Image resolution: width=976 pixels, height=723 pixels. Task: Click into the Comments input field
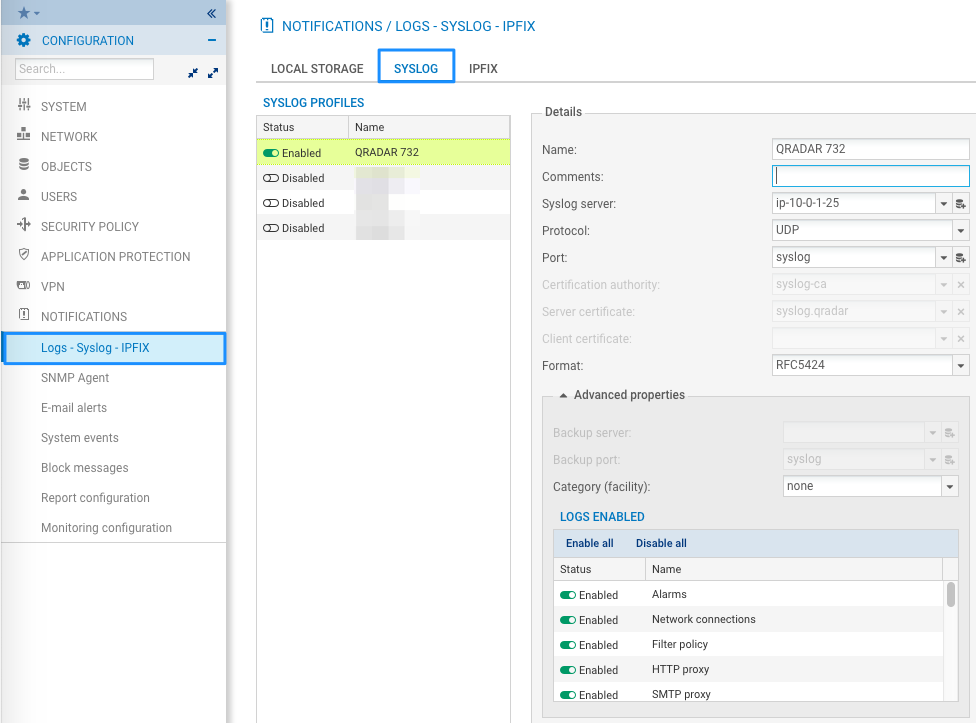(x=870, y=177)
